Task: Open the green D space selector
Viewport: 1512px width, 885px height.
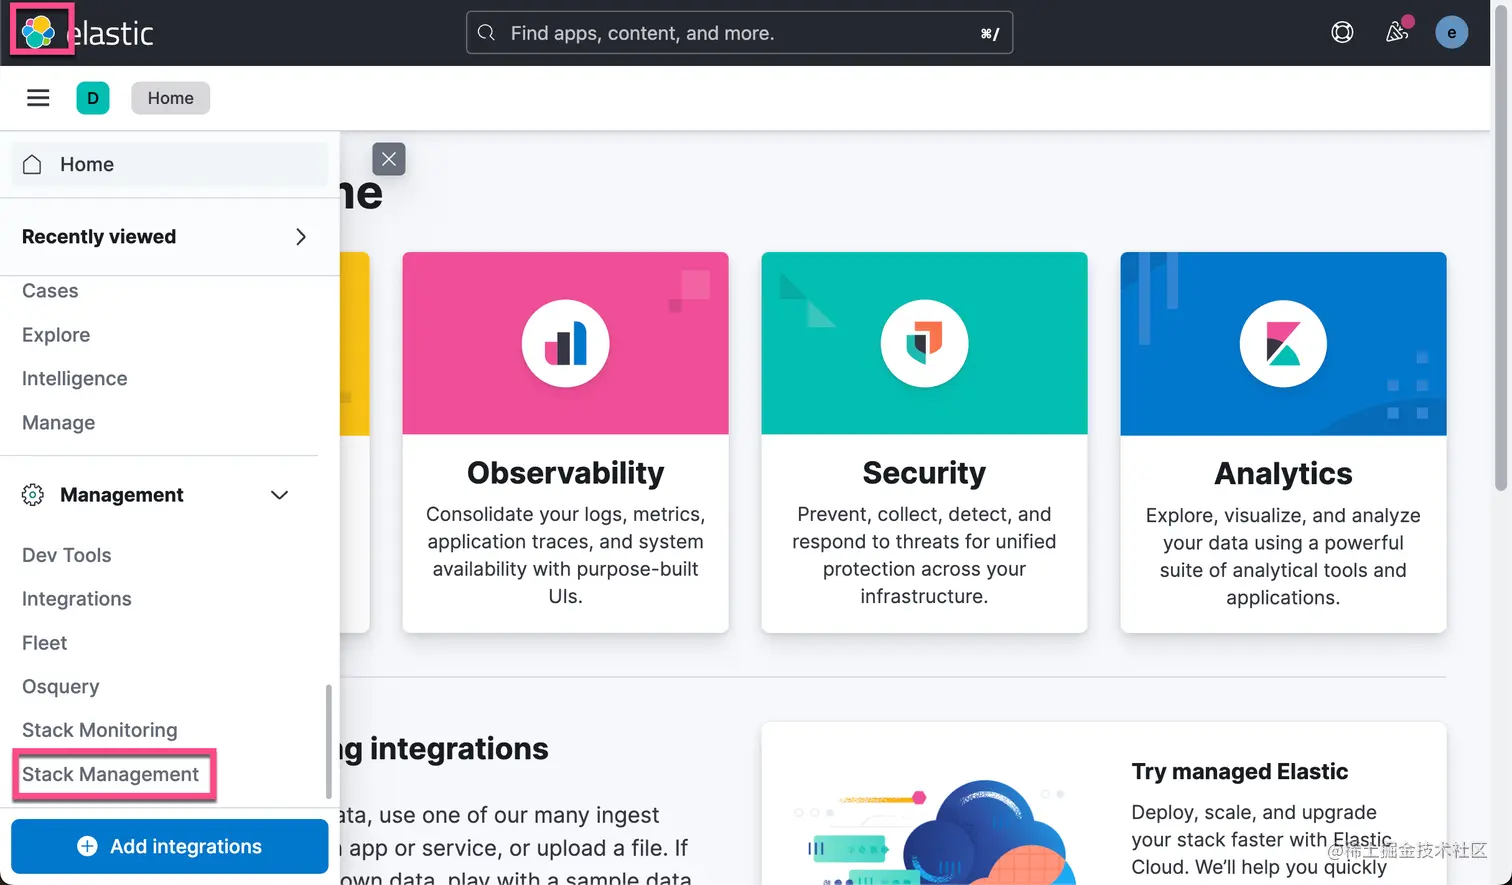Action: [93, 98]
